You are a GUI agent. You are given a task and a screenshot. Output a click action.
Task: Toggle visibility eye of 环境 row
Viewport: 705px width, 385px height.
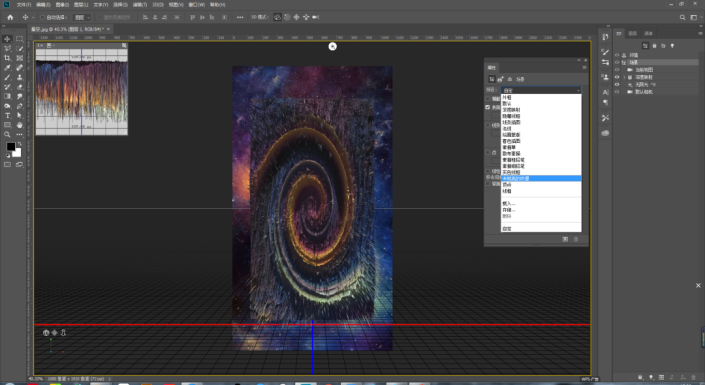617,55
